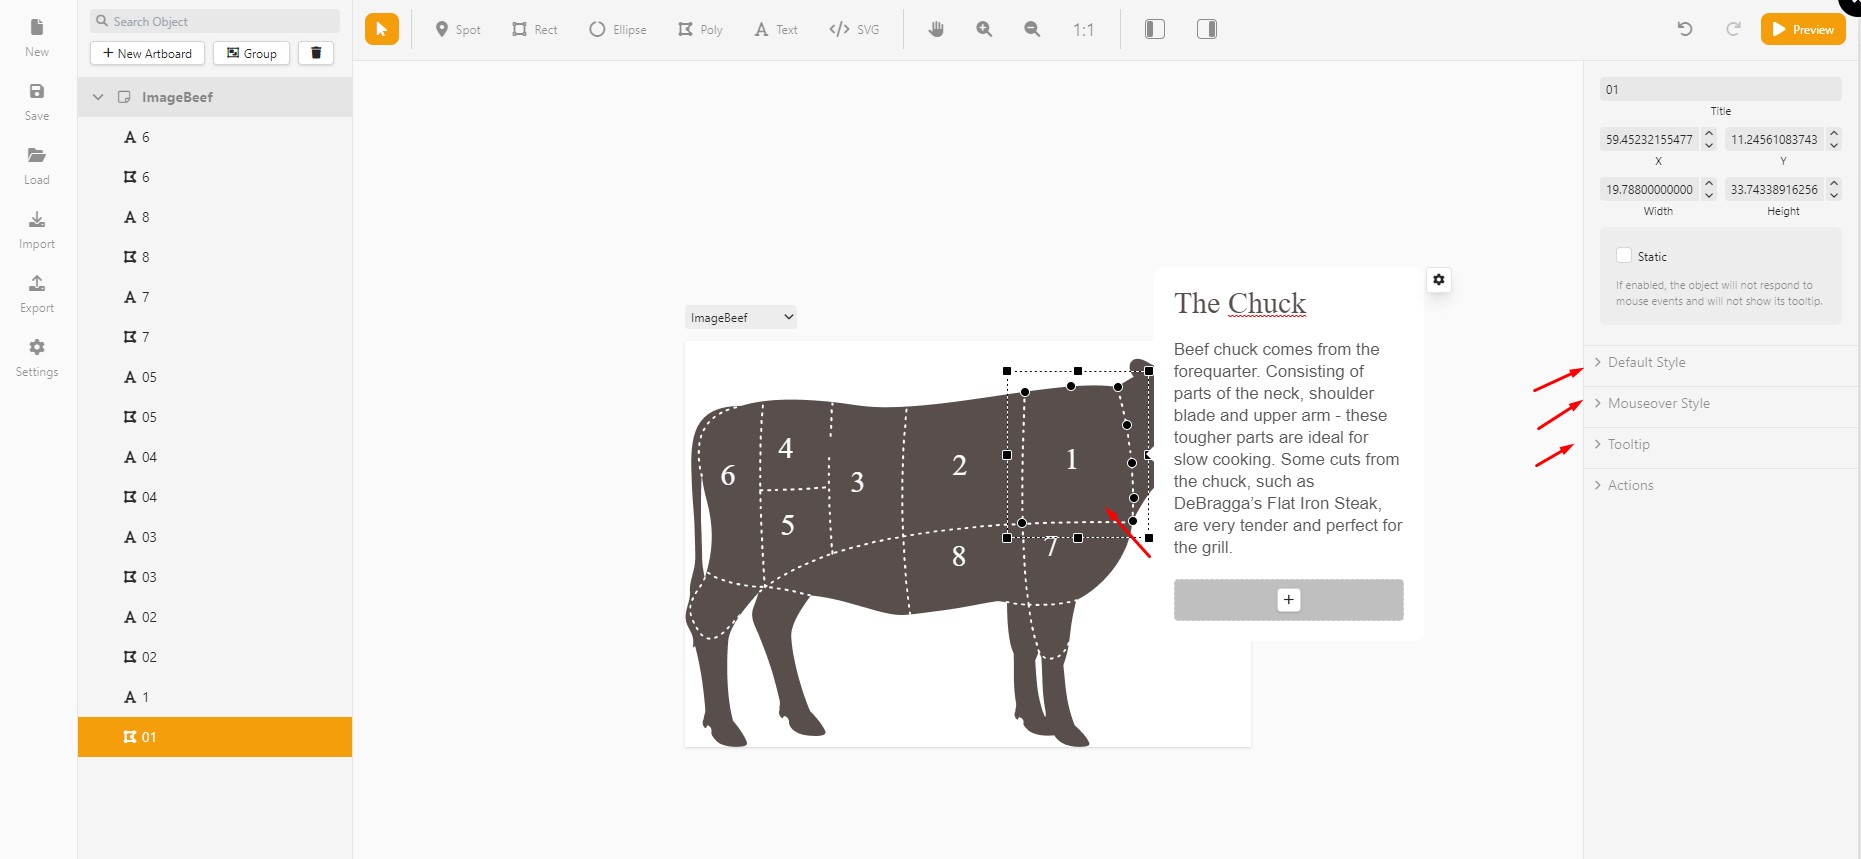Click the Search Object field
The height and width of the screenshot is (859, 1861).
click(215, 21)
